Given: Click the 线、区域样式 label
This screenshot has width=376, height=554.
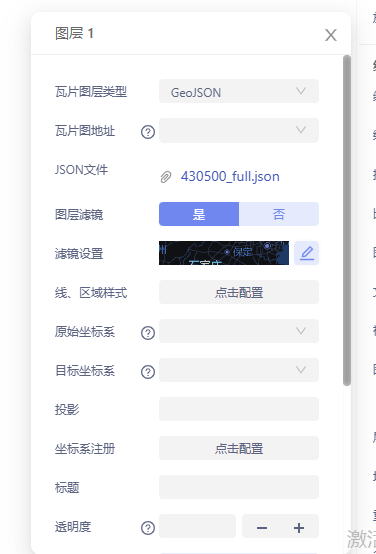Looking at the screenshot, I should [x=91, y=293].
